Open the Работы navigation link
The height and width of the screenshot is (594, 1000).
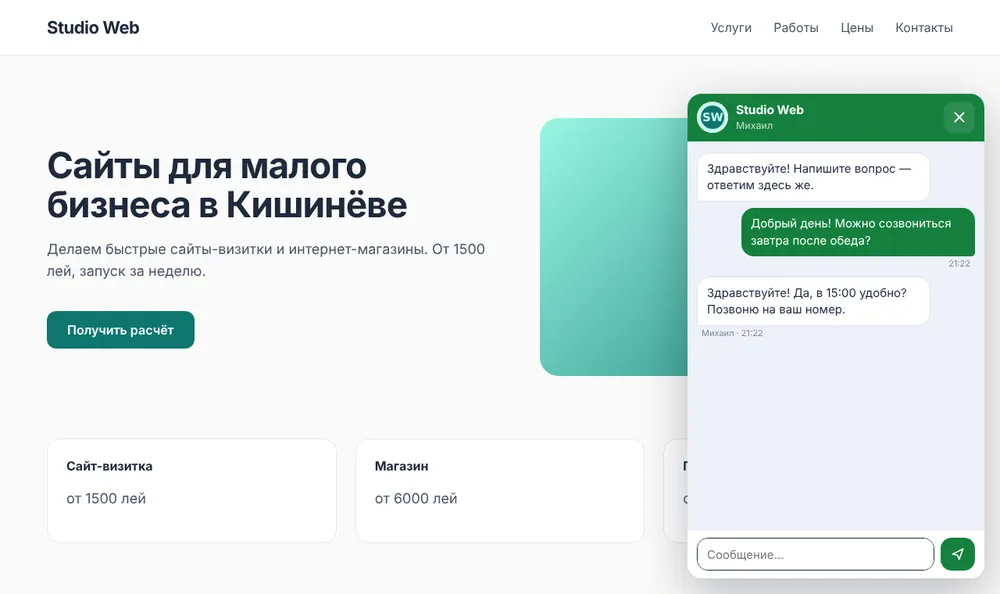point(796,28)
